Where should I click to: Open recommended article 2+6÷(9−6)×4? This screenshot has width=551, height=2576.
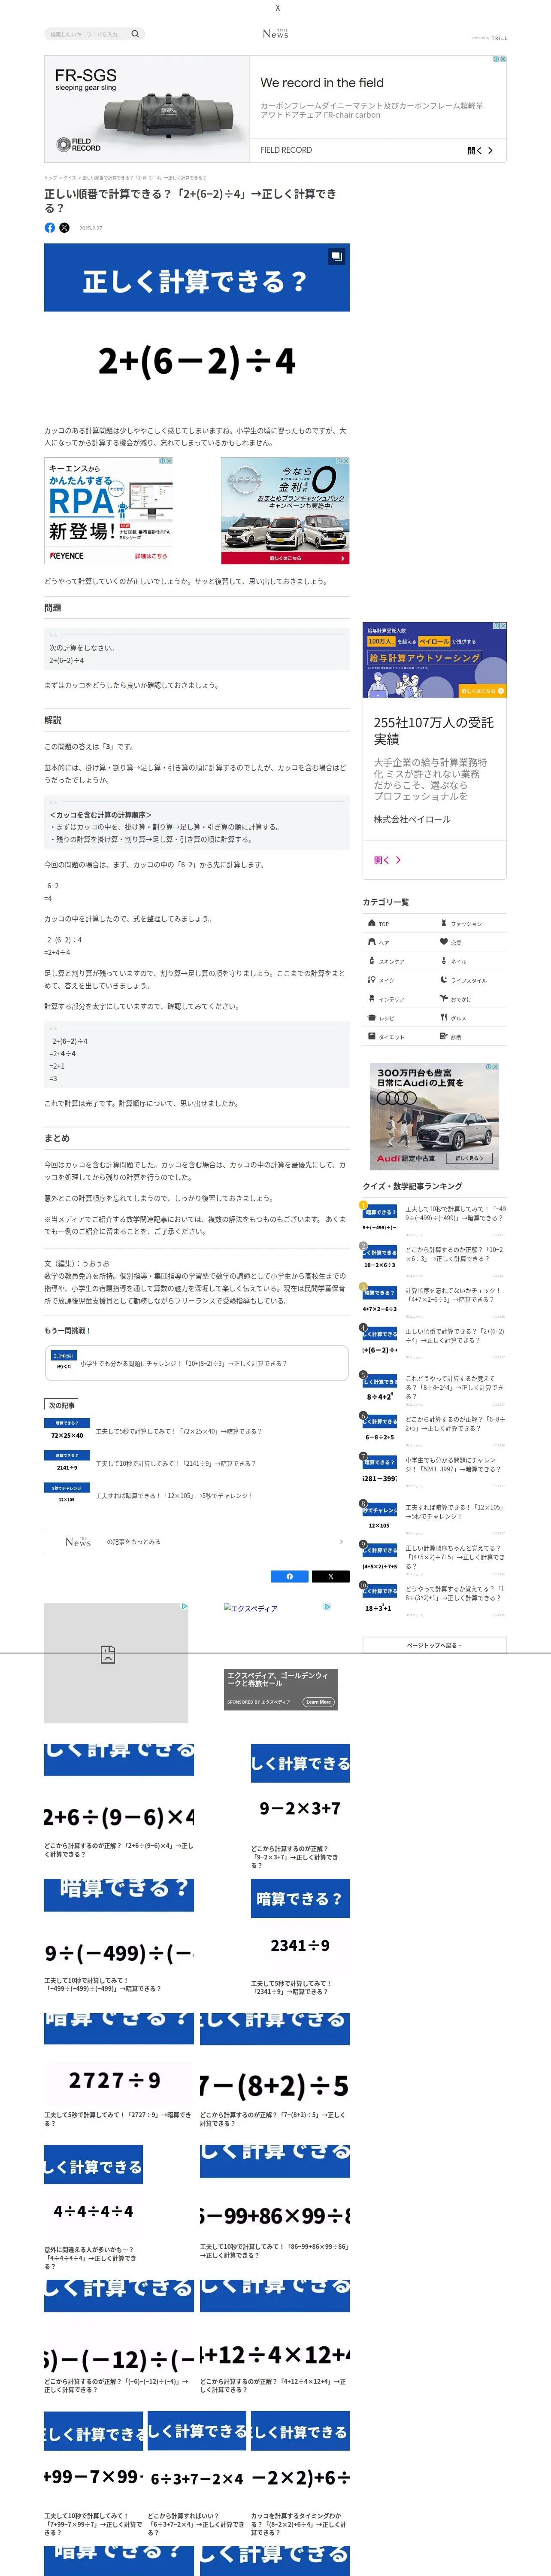119,1801
